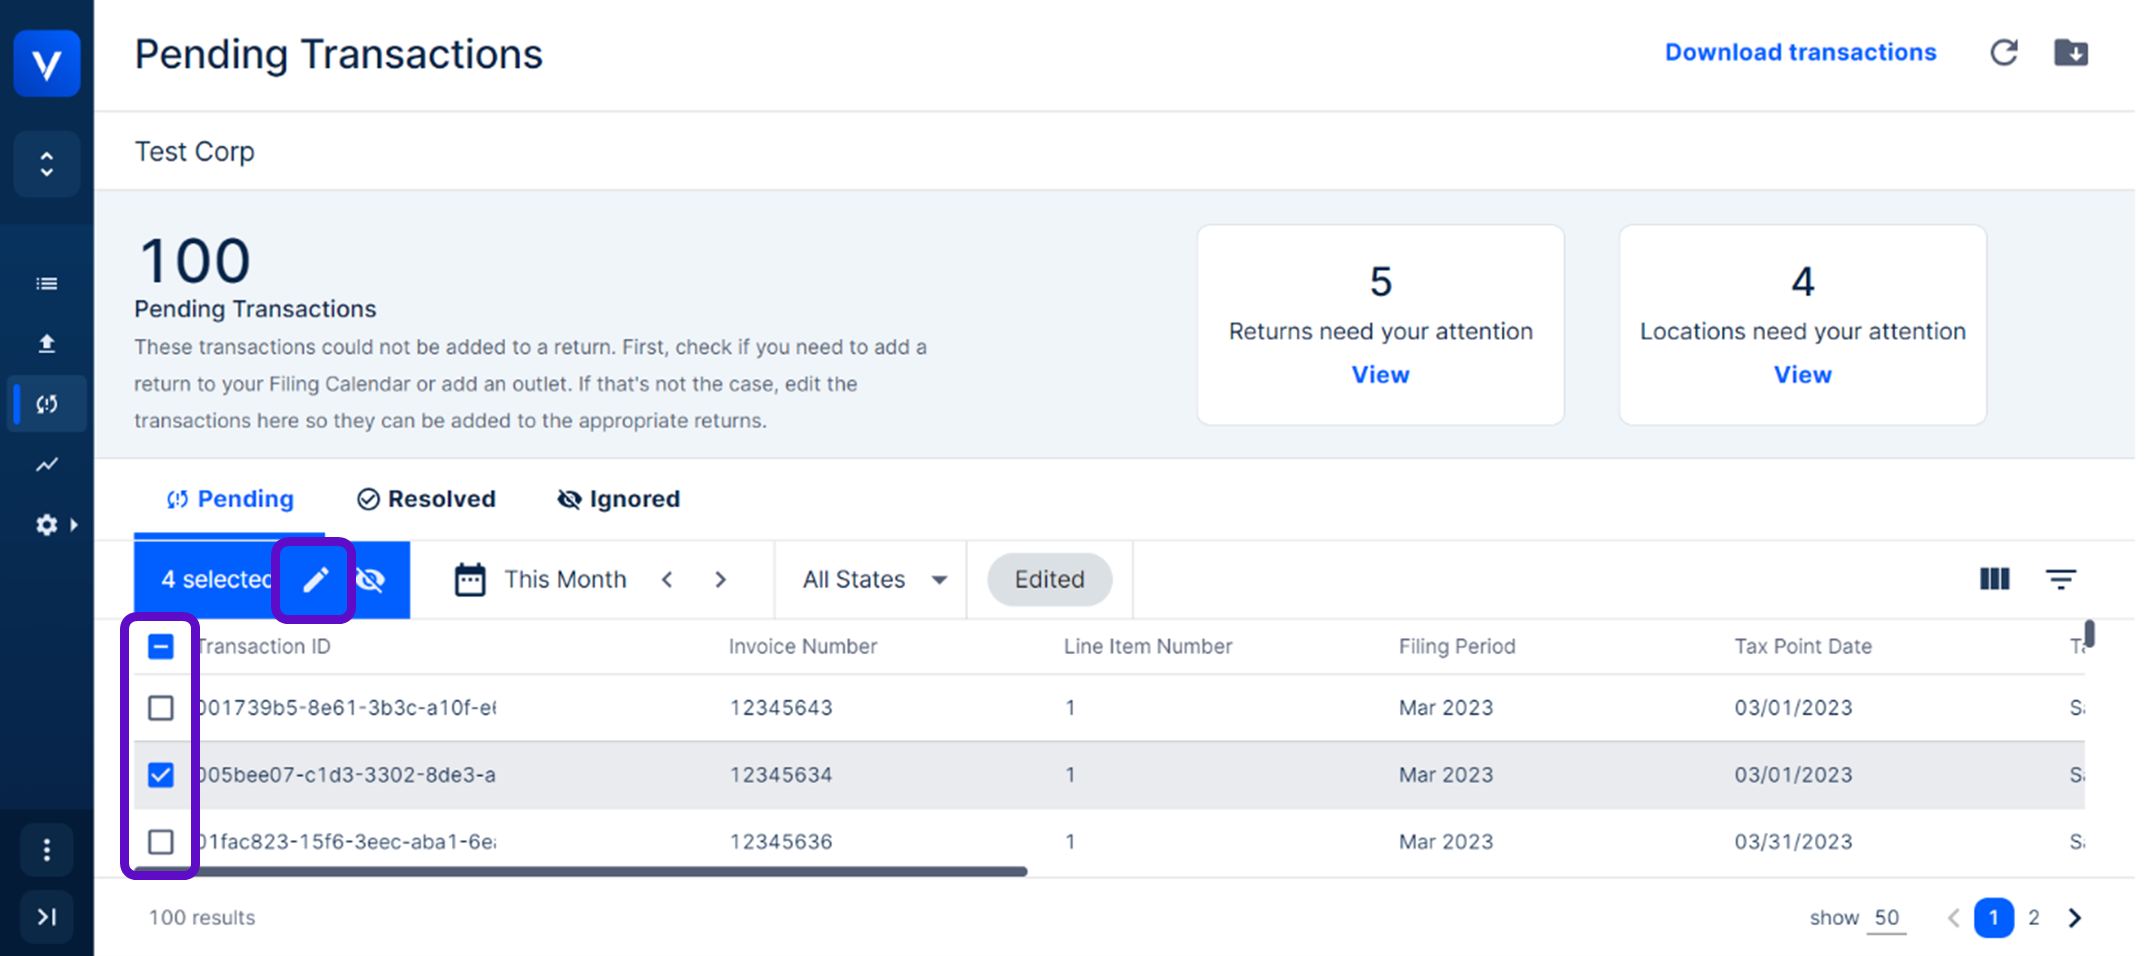
Task: Open the upload icon in the sidebar
Action: click(47, 344)
